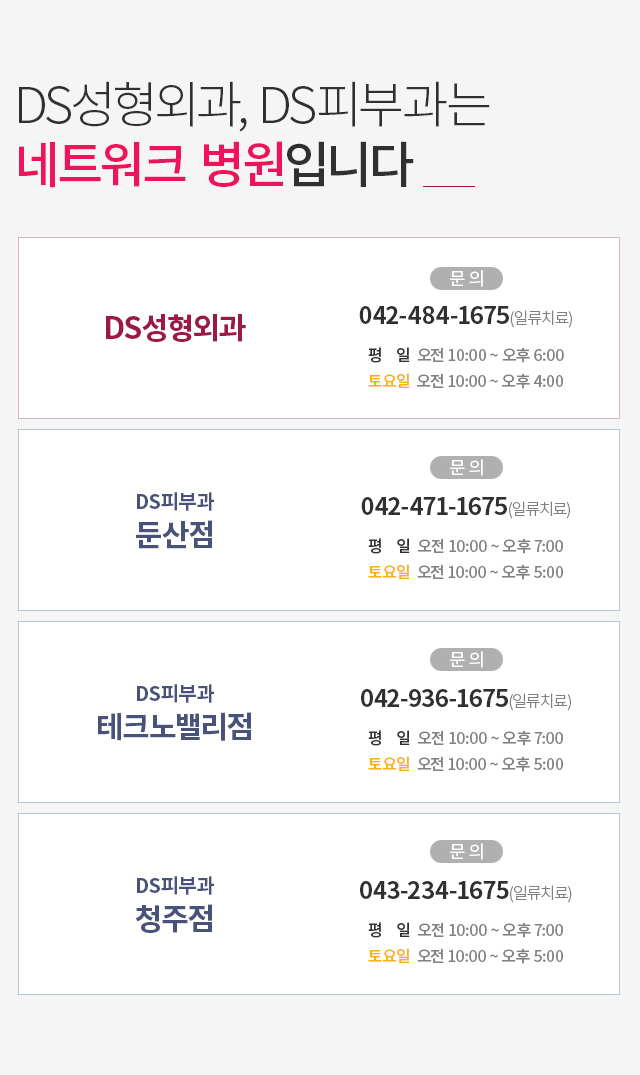Click the 문의 badge for 테크노밸리점
Image resolution: width=640 pixels, height=1075 pixels.
466,659
